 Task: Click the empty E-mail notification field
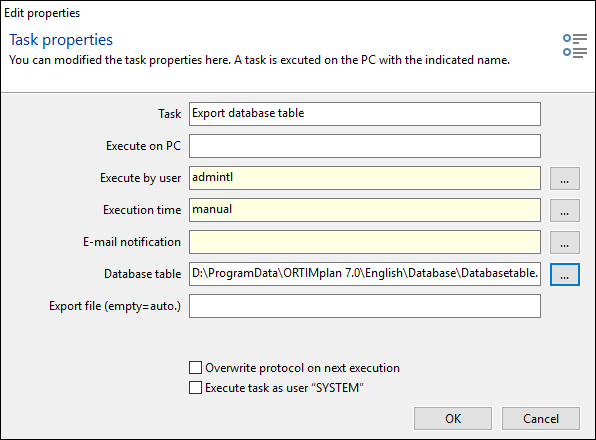365,242
